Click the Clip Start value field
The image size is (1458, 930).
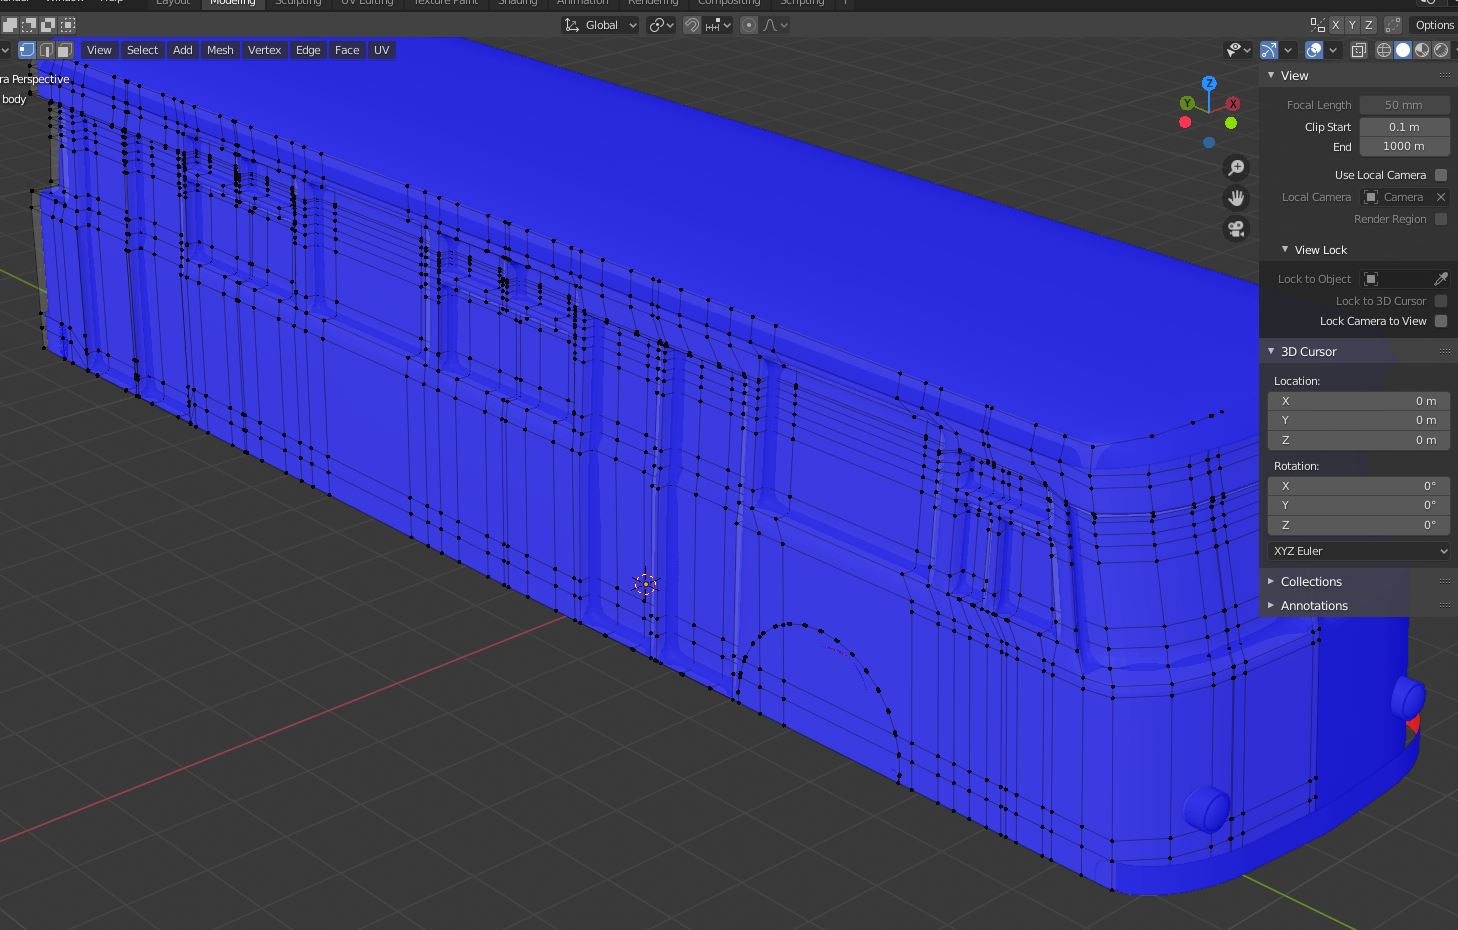1403,127
